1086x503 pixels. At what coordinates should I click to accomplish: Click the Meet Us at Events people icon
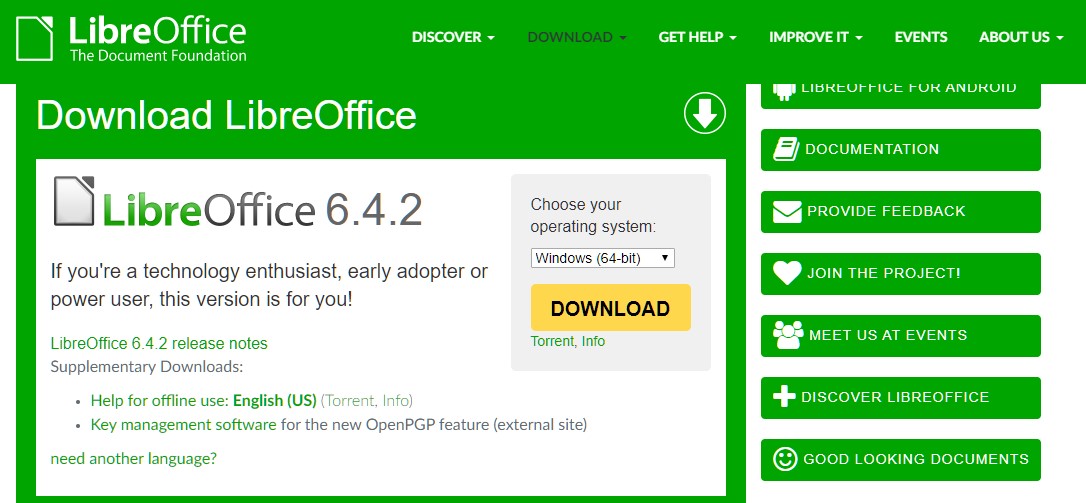[x=788, y=335]
